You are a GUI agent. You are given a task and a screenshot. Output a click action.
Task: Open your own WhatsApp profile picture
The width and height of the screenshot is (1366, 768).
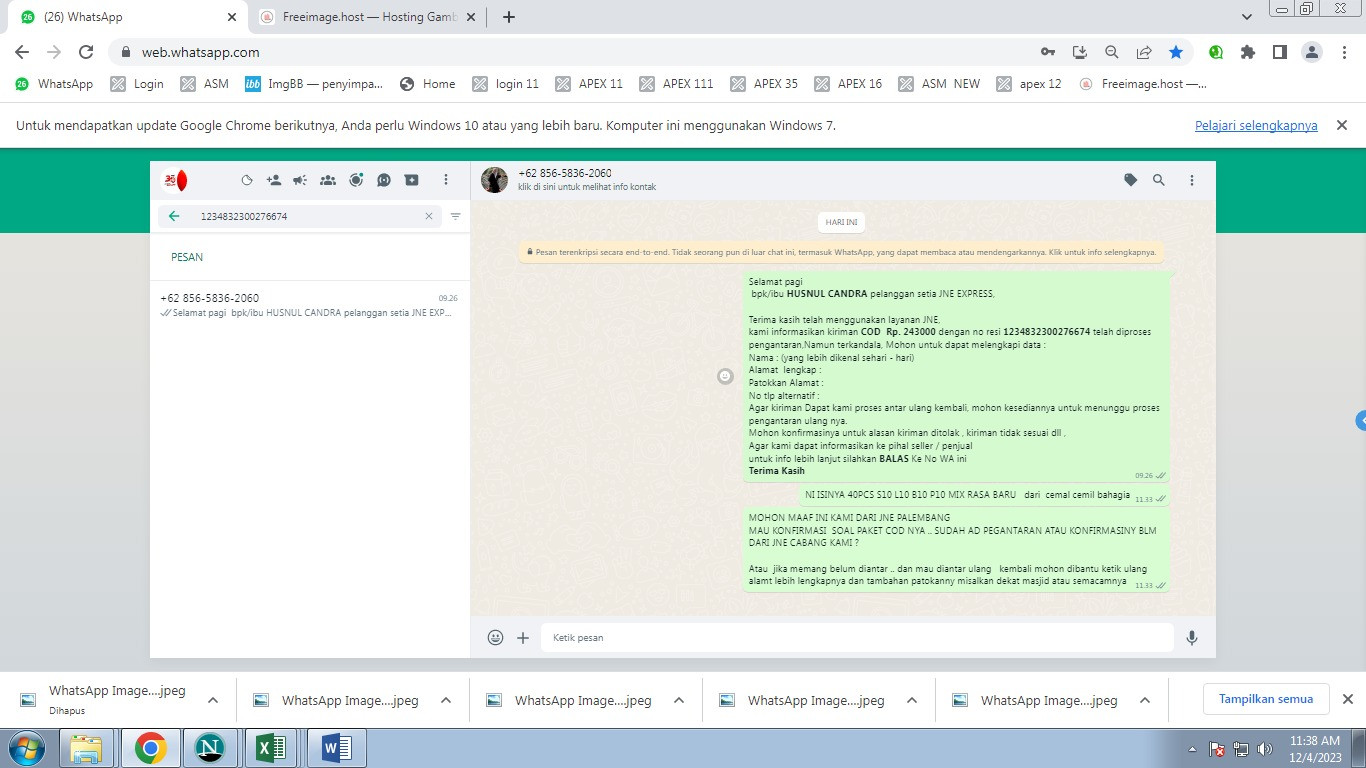175,180
